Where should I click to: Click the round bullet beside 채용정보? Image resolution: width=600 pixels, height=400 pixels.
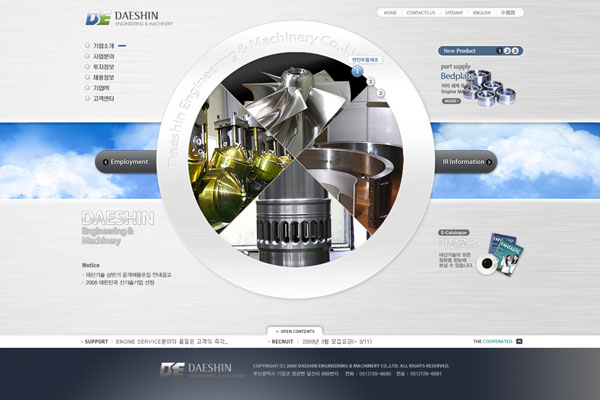(87, 77)
